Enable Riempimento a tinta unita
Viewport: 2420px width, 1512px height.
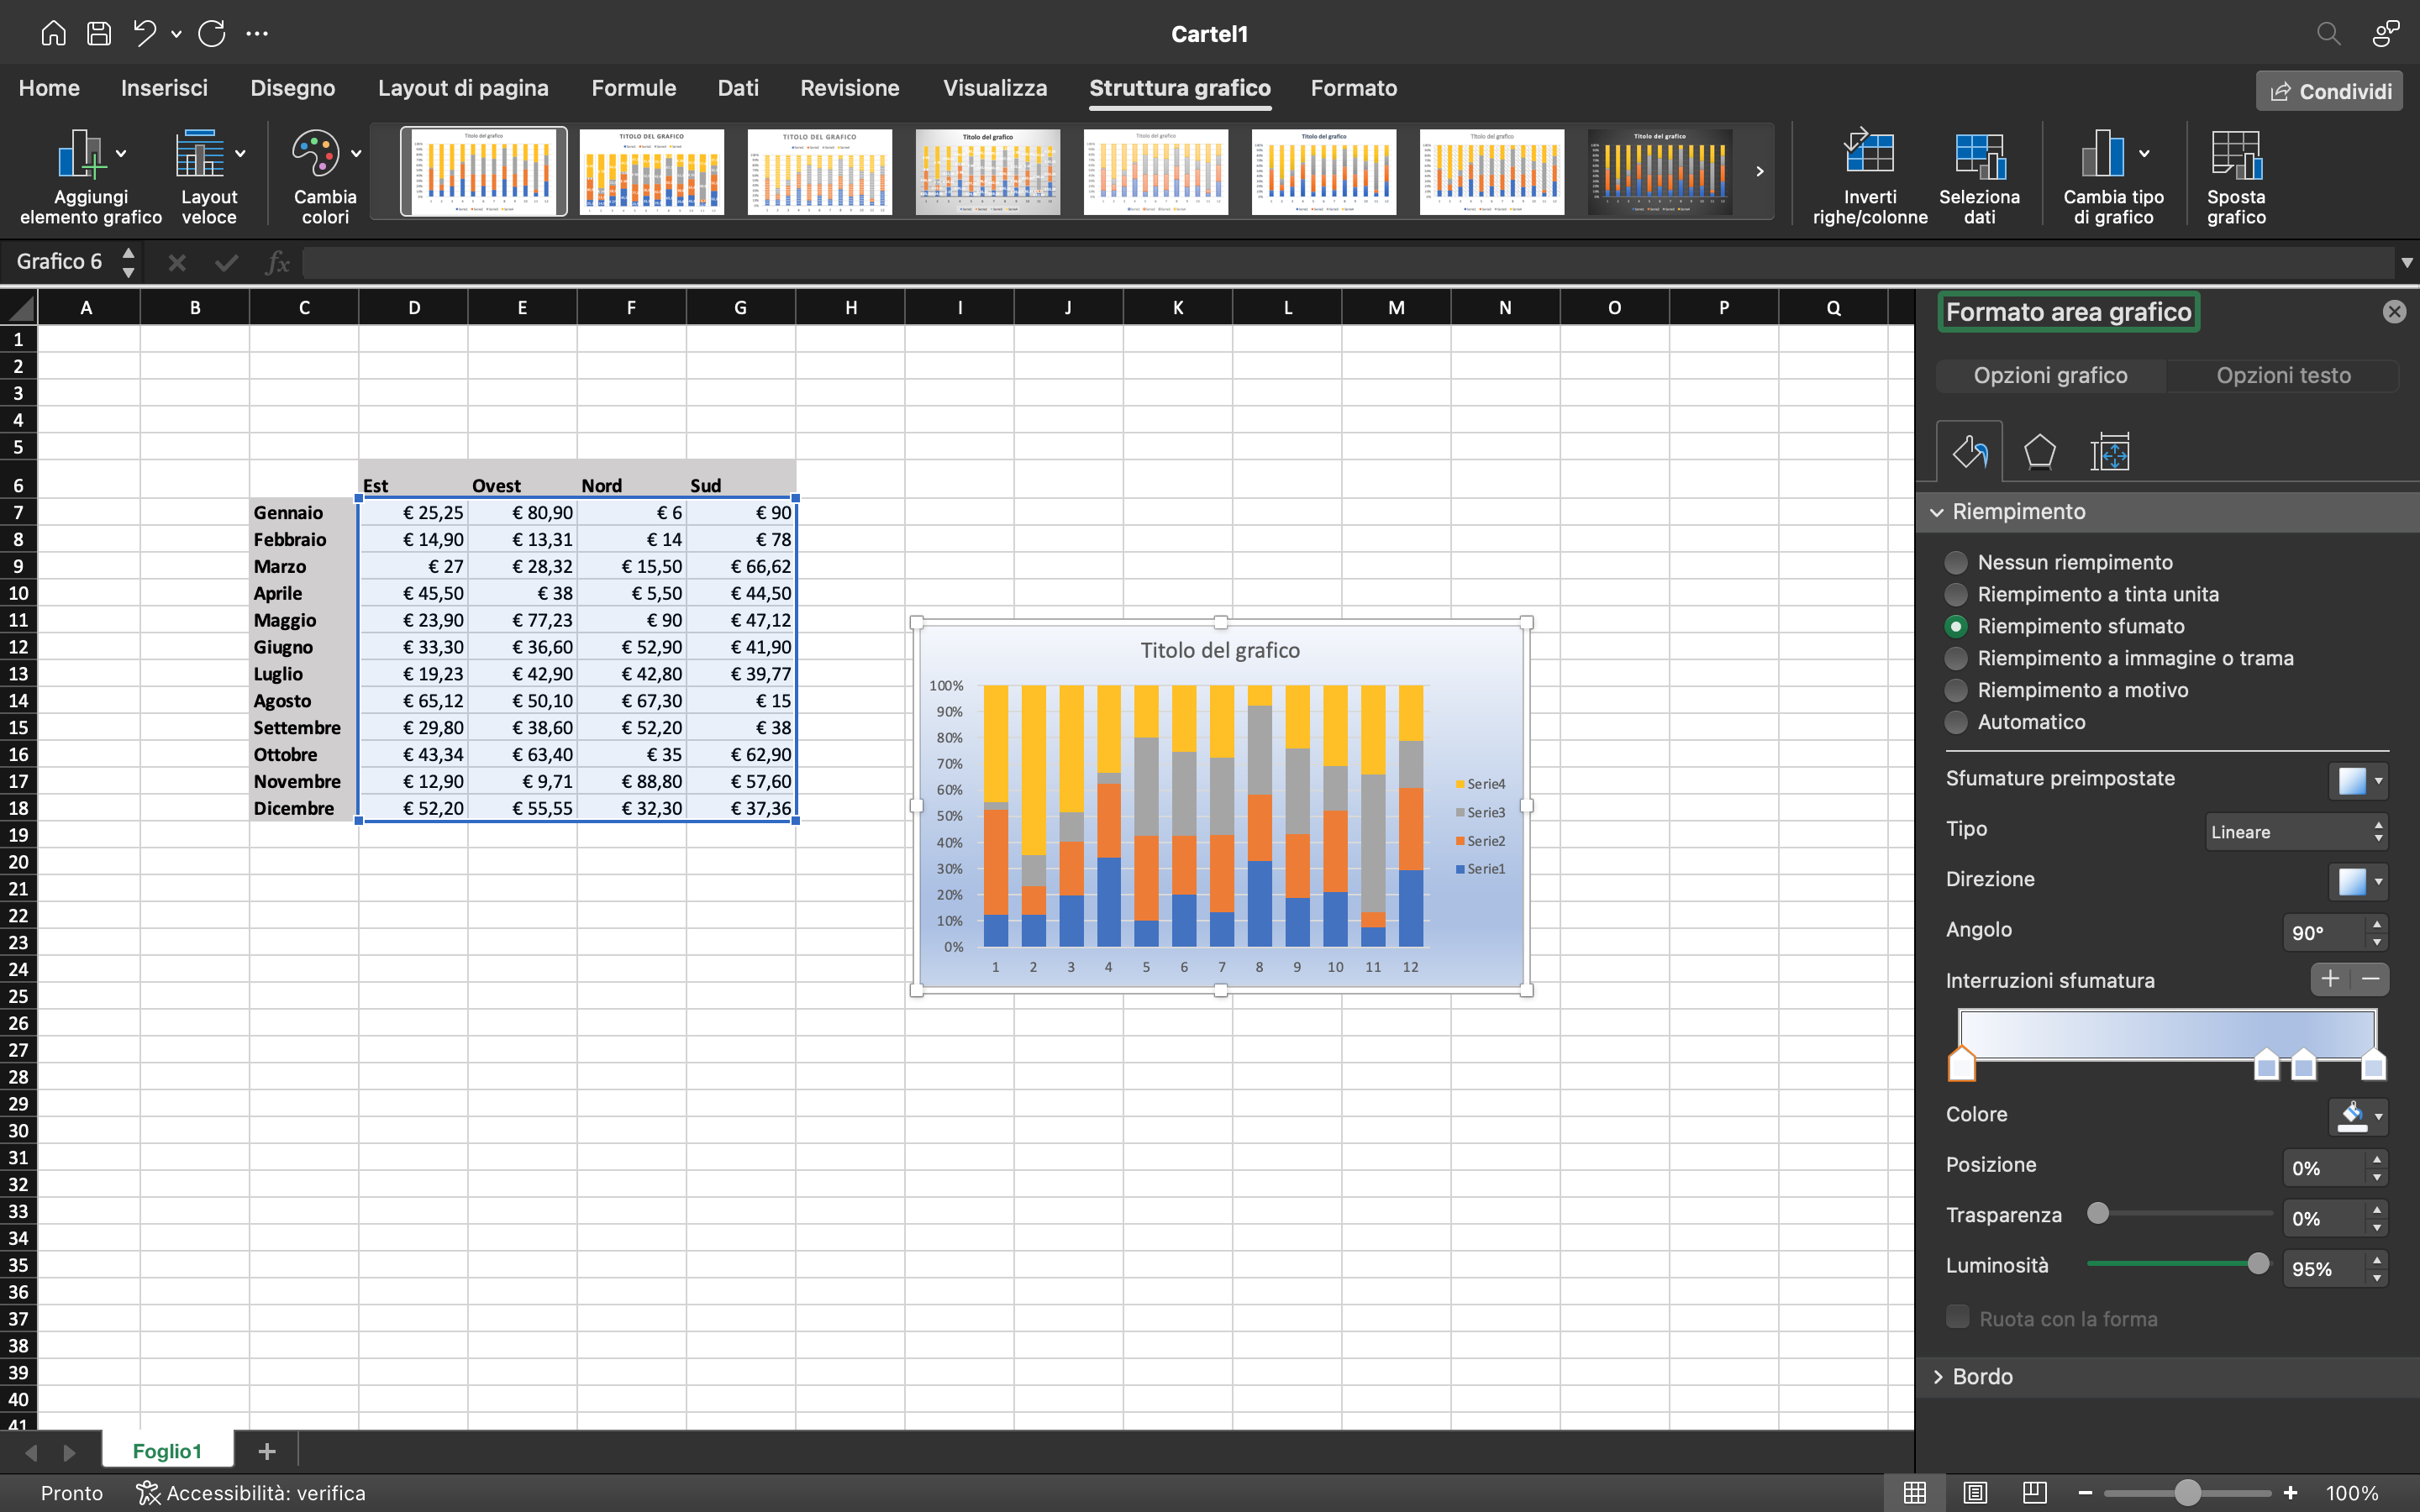coord(1957,594)
